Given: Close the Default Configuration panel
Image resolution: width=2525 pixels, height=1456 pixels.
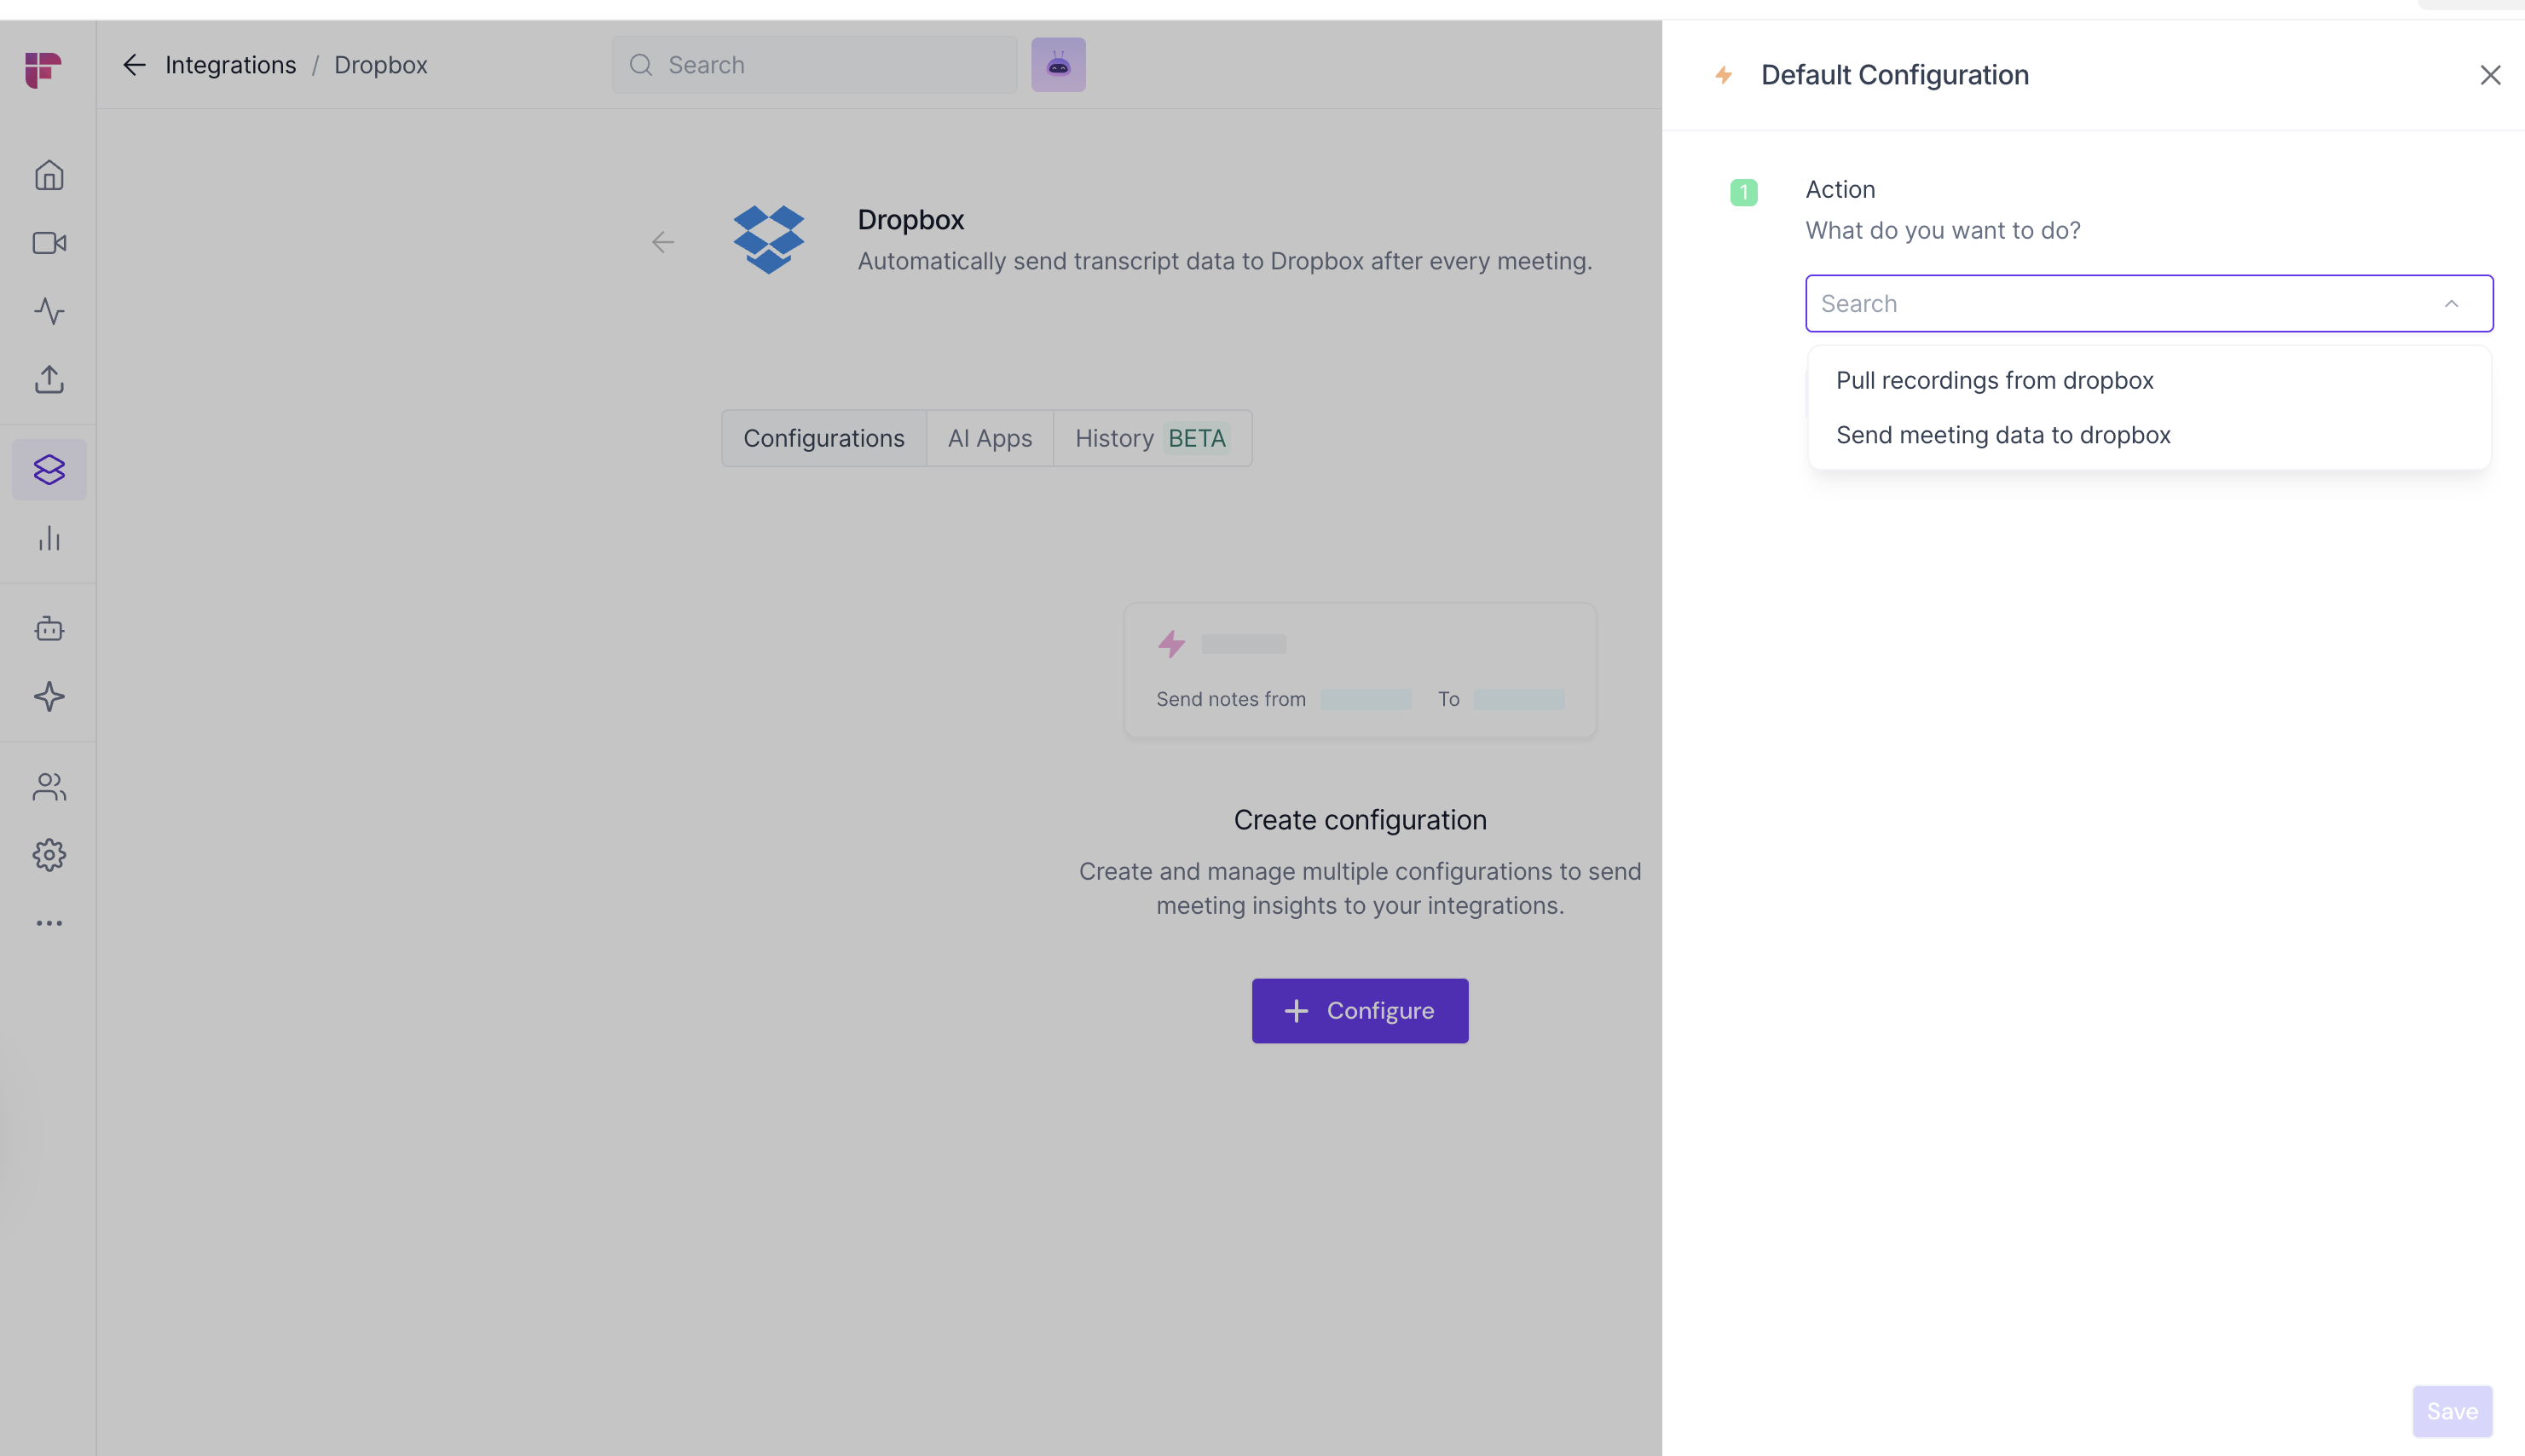Looking at the screenshot, I should (x=2489, y=75).
